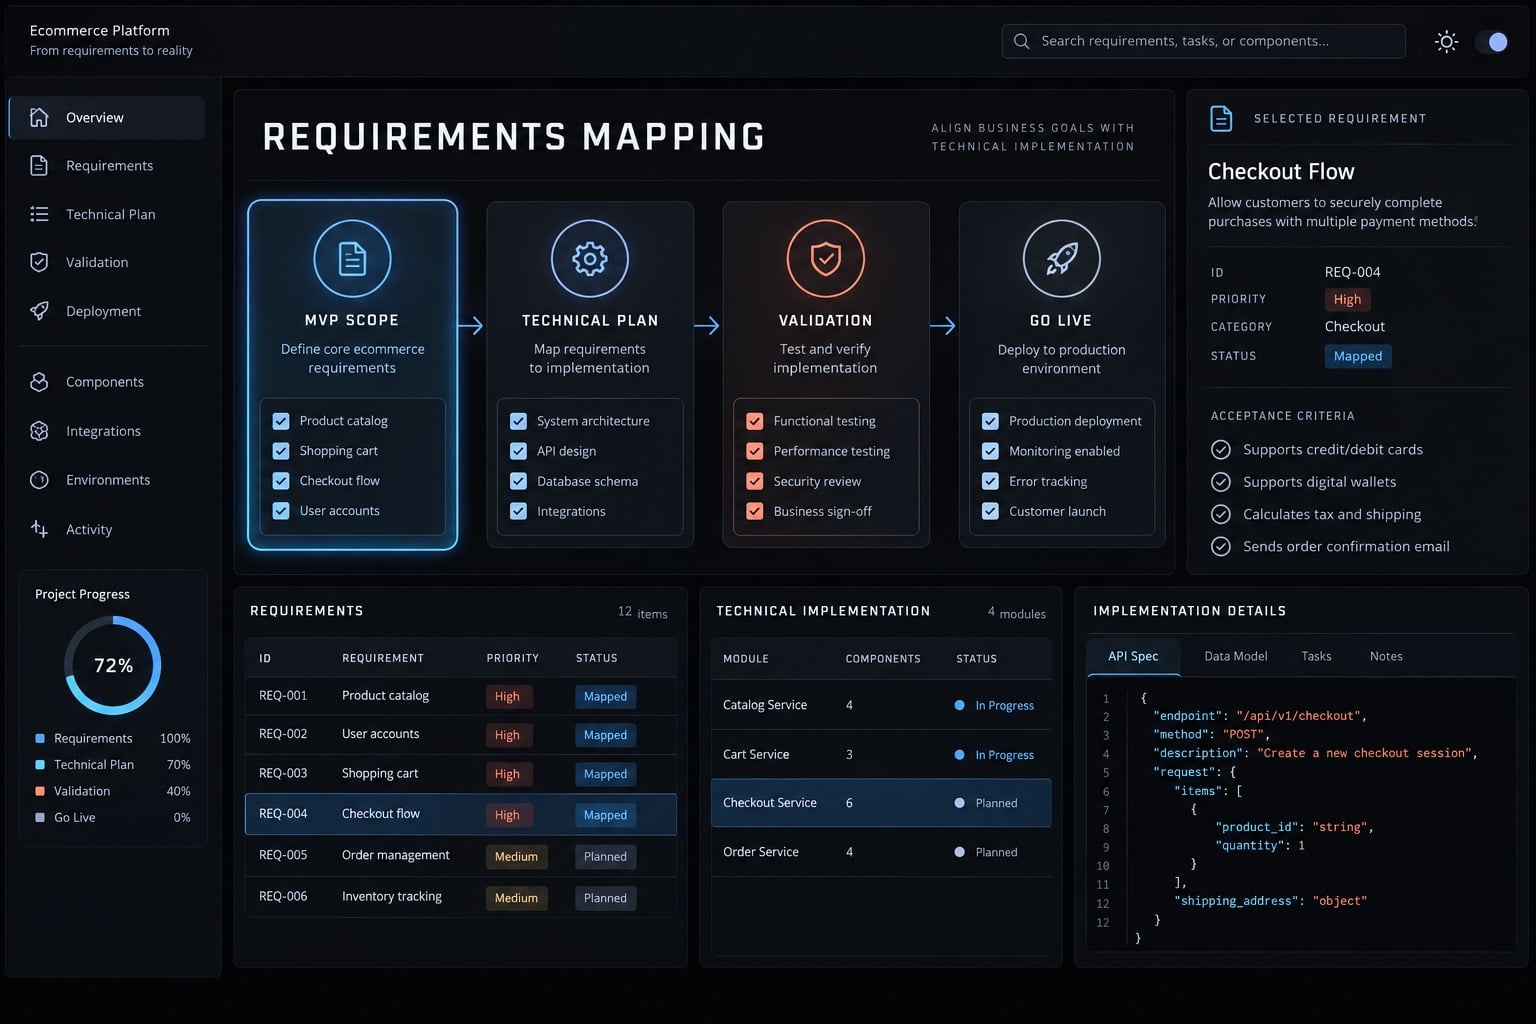Viewport: 1536px width, 1024px height.
Task: Select the REQ-001 Product catalog row
Action: click(461, 696)
